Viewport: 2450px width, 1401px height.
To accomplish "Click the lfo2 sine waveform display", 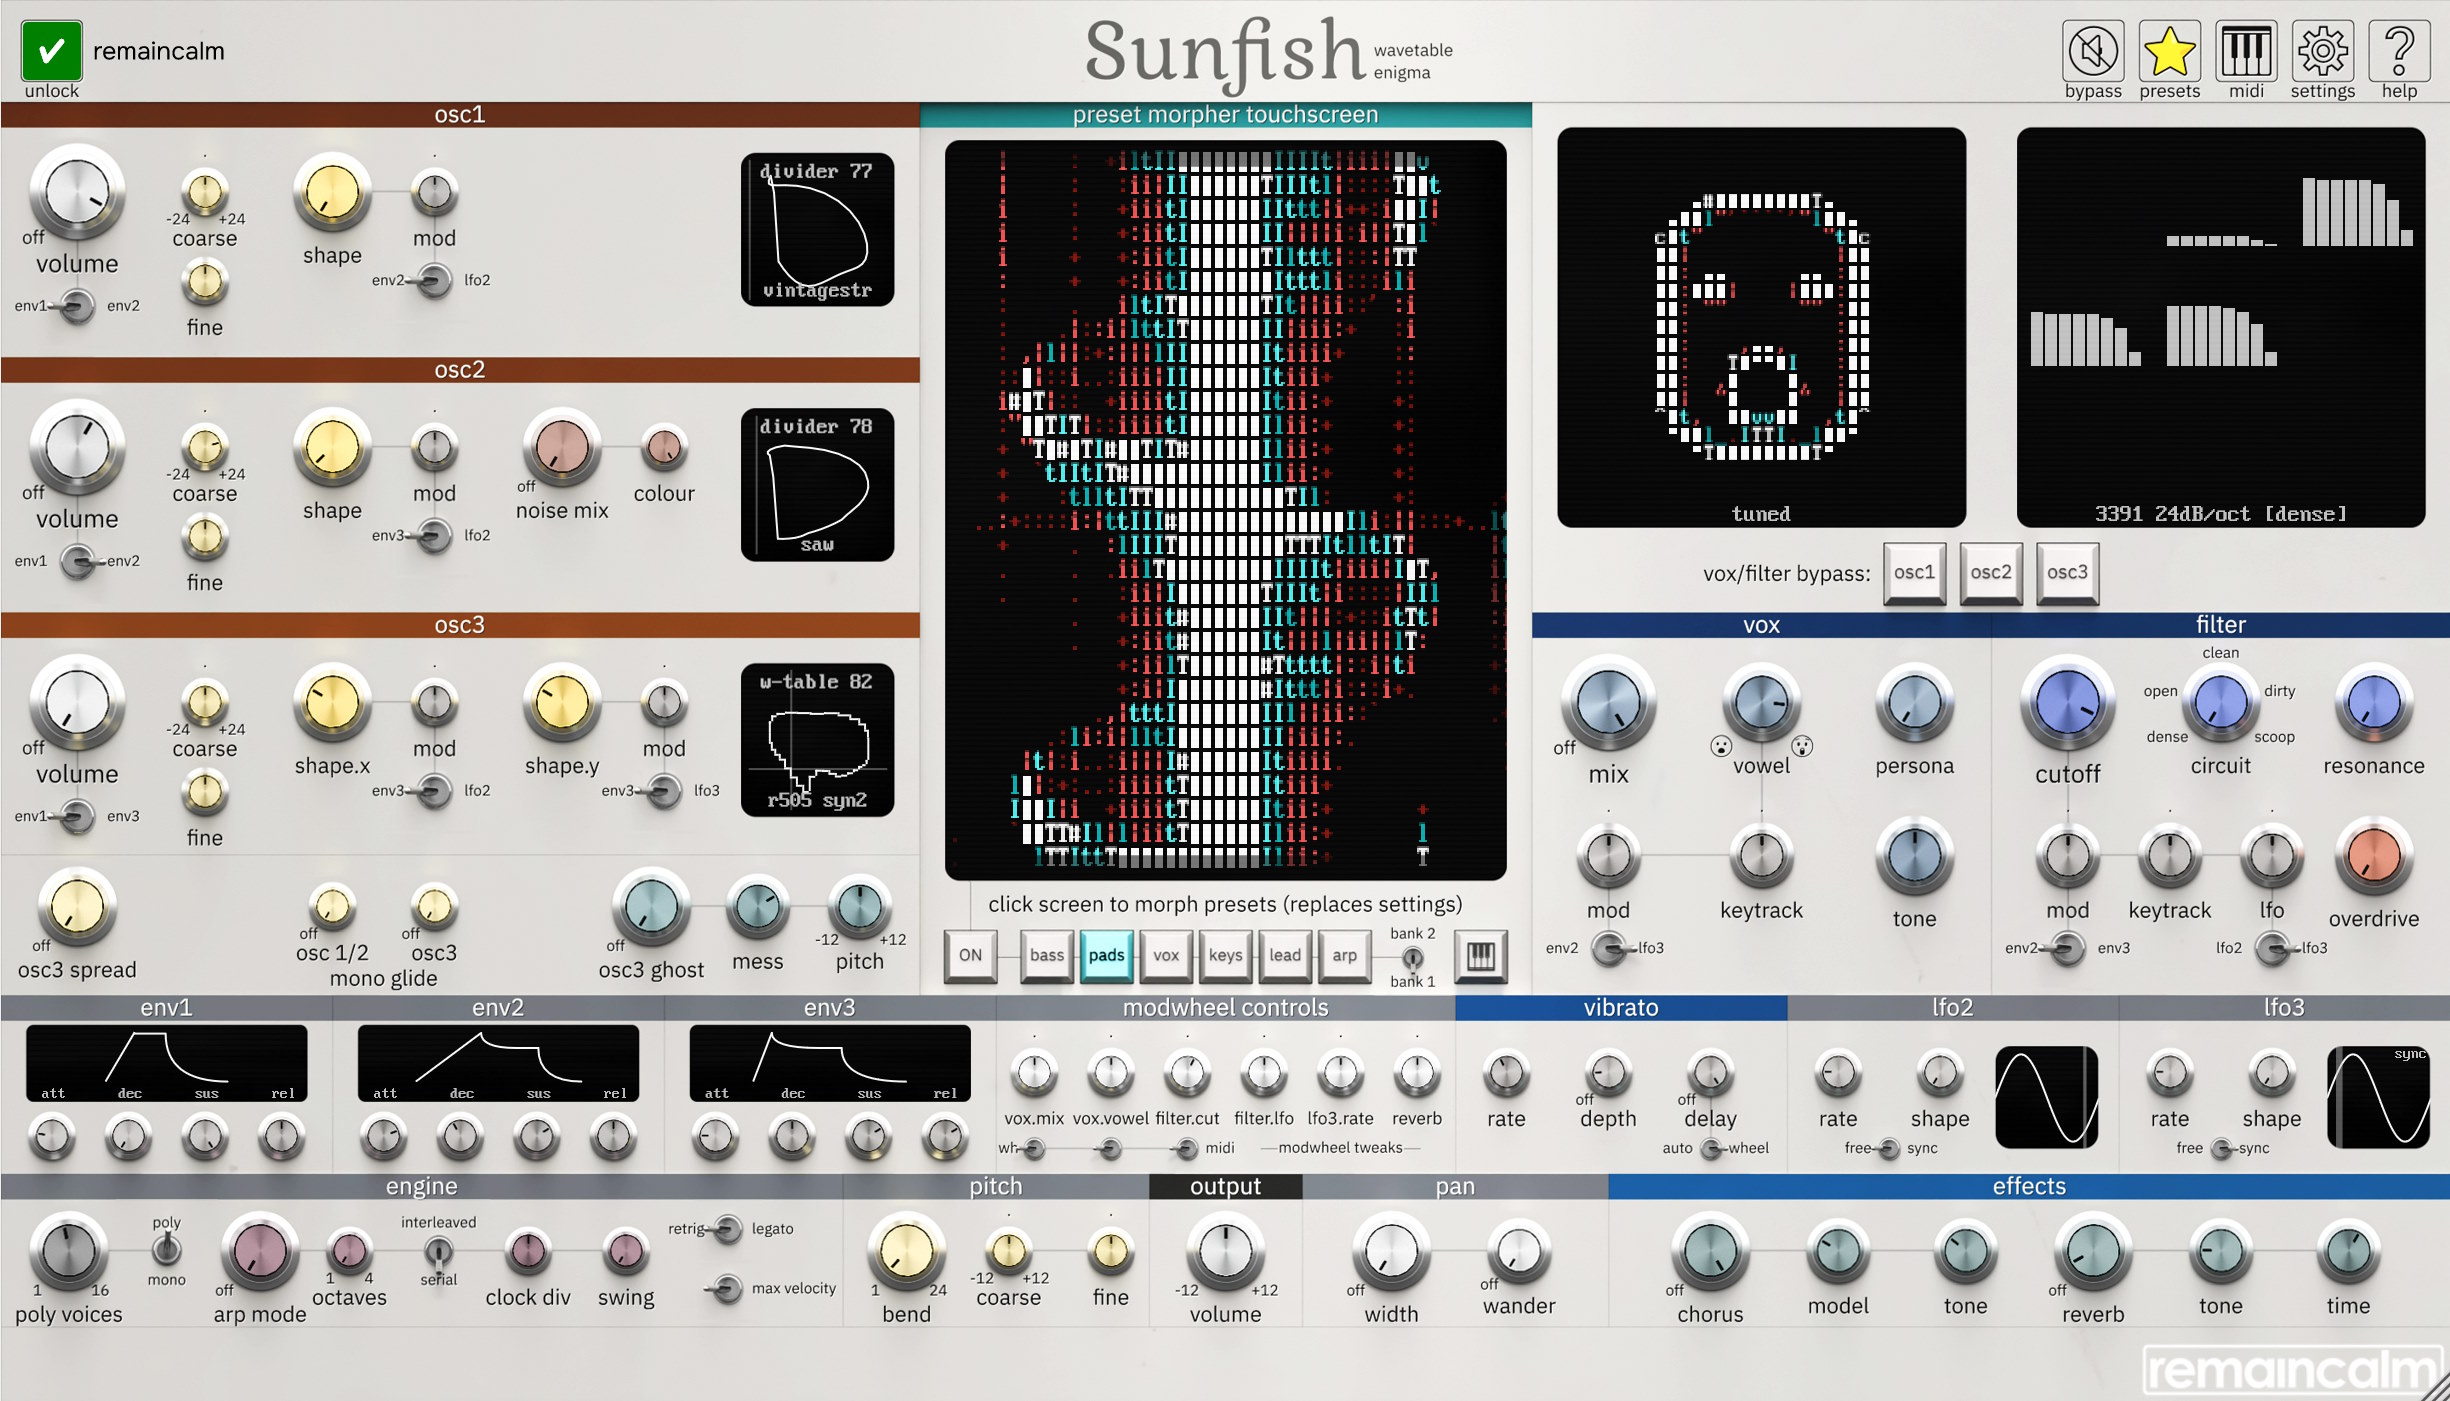I will 2046,1097.
